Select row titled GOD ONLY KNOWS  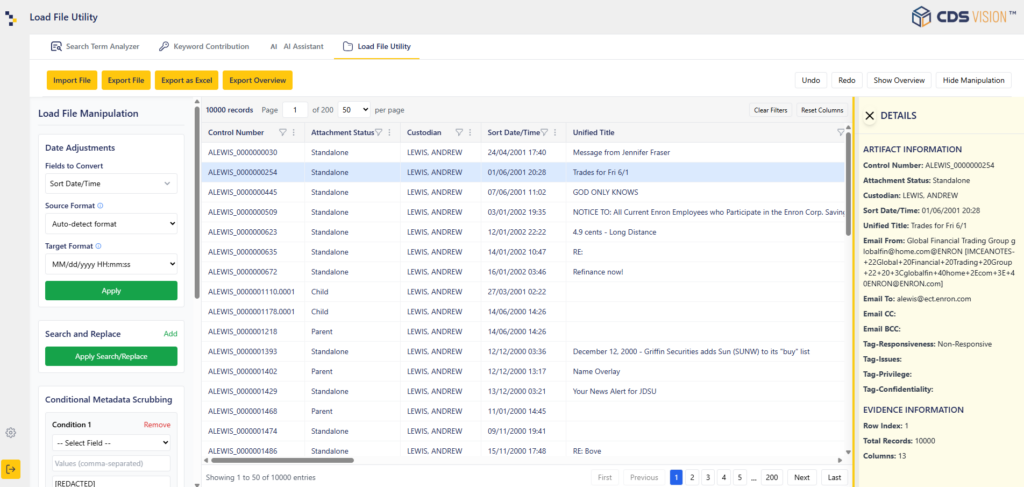coord(524,192)
